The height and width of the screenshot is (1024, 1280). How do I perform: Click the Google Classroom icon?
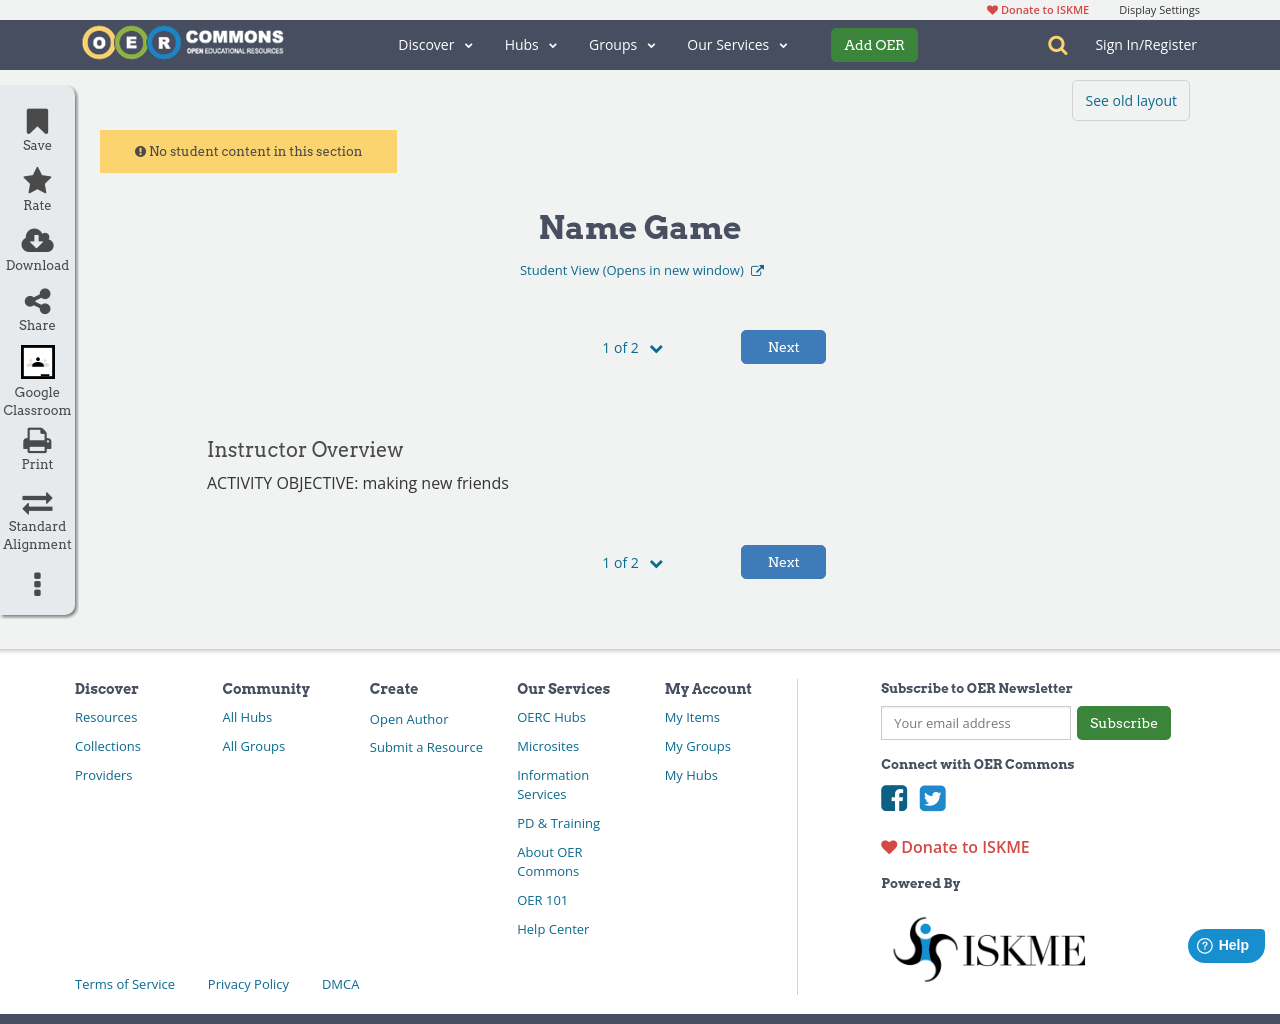coord(36,362)
